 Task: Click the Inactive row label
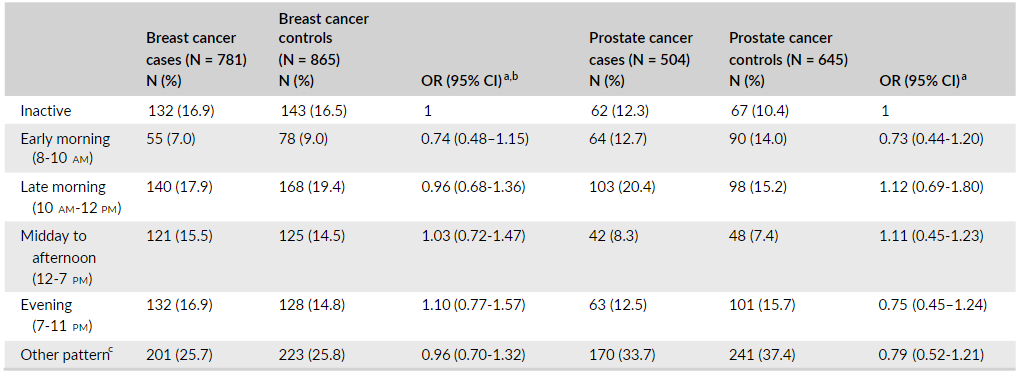point(46,111)
